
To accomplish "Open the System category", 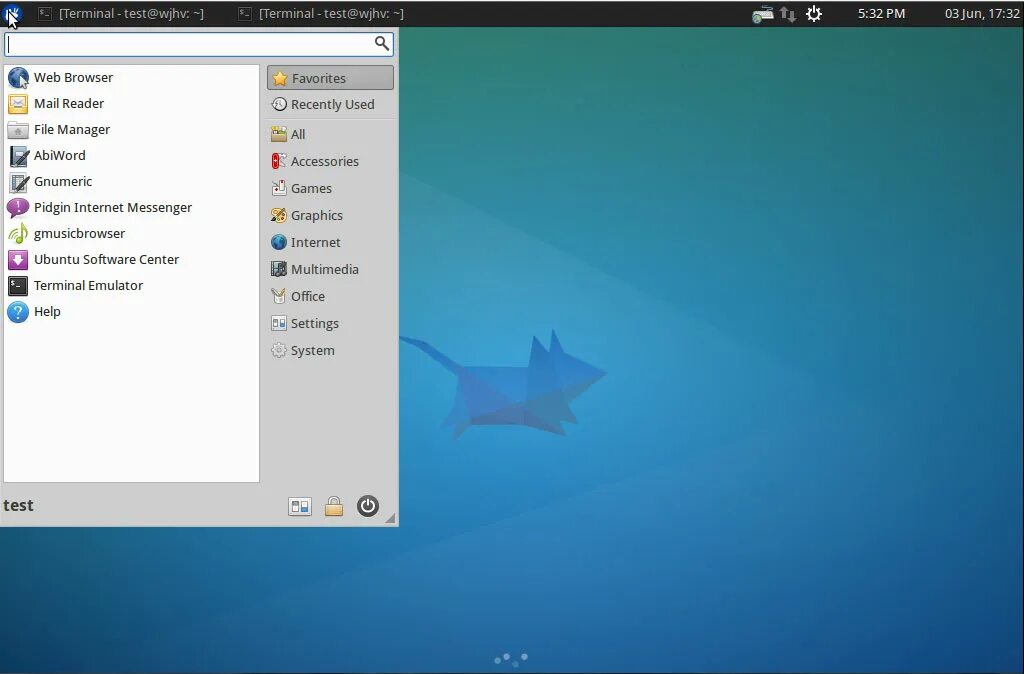I will [330, 351].
